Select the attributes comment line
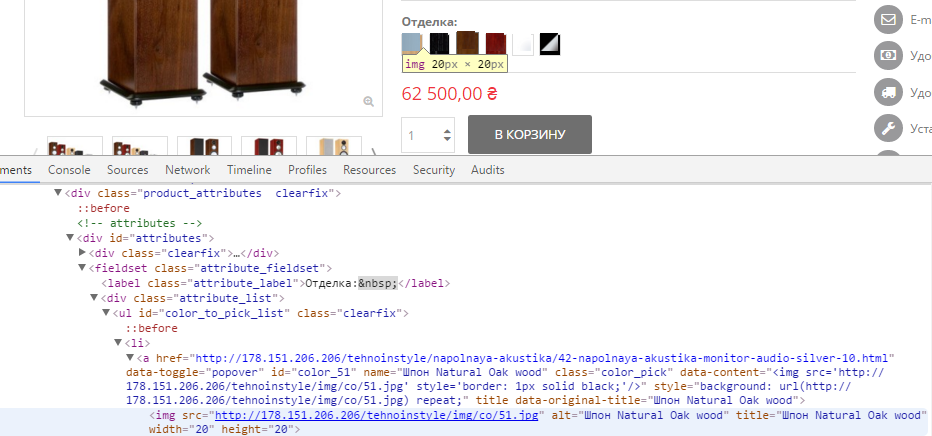Image resolution: width=932 pixels, height=436 pixels. click(x=140, y=223)
